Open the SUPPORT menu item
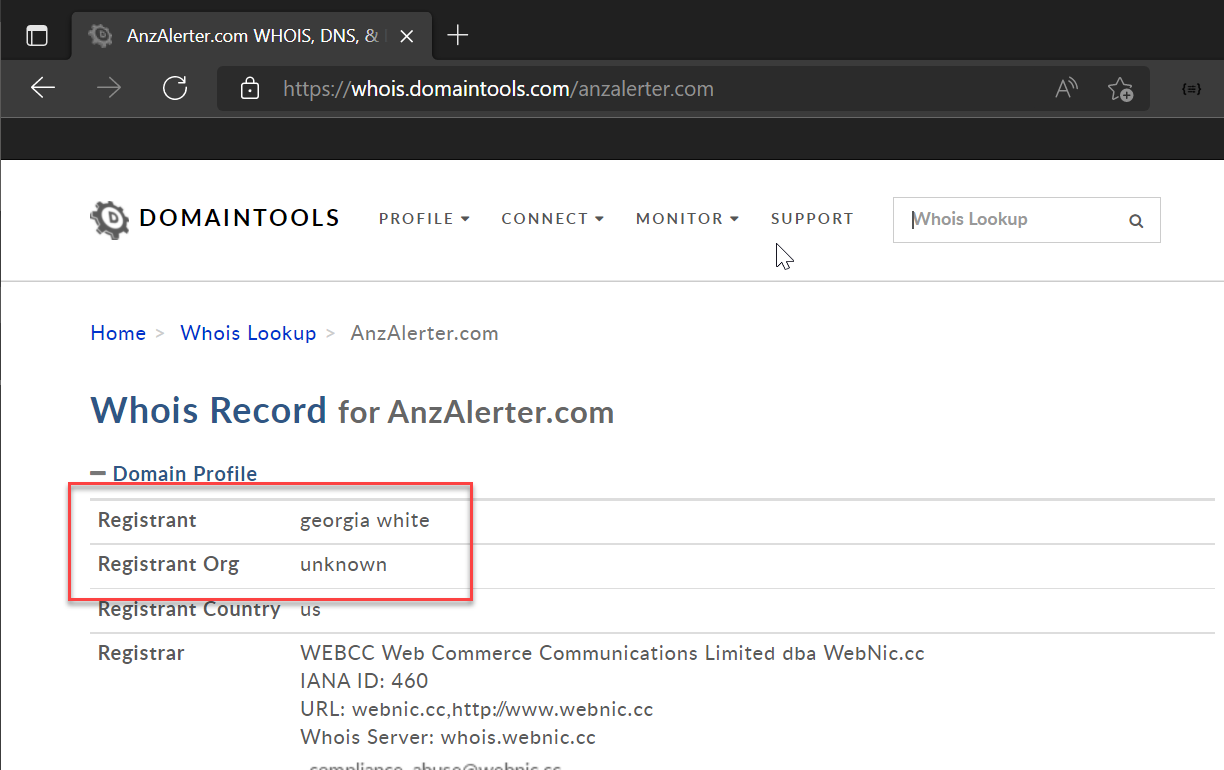Screen dimensions: 1224x770 tap(812, 219)
